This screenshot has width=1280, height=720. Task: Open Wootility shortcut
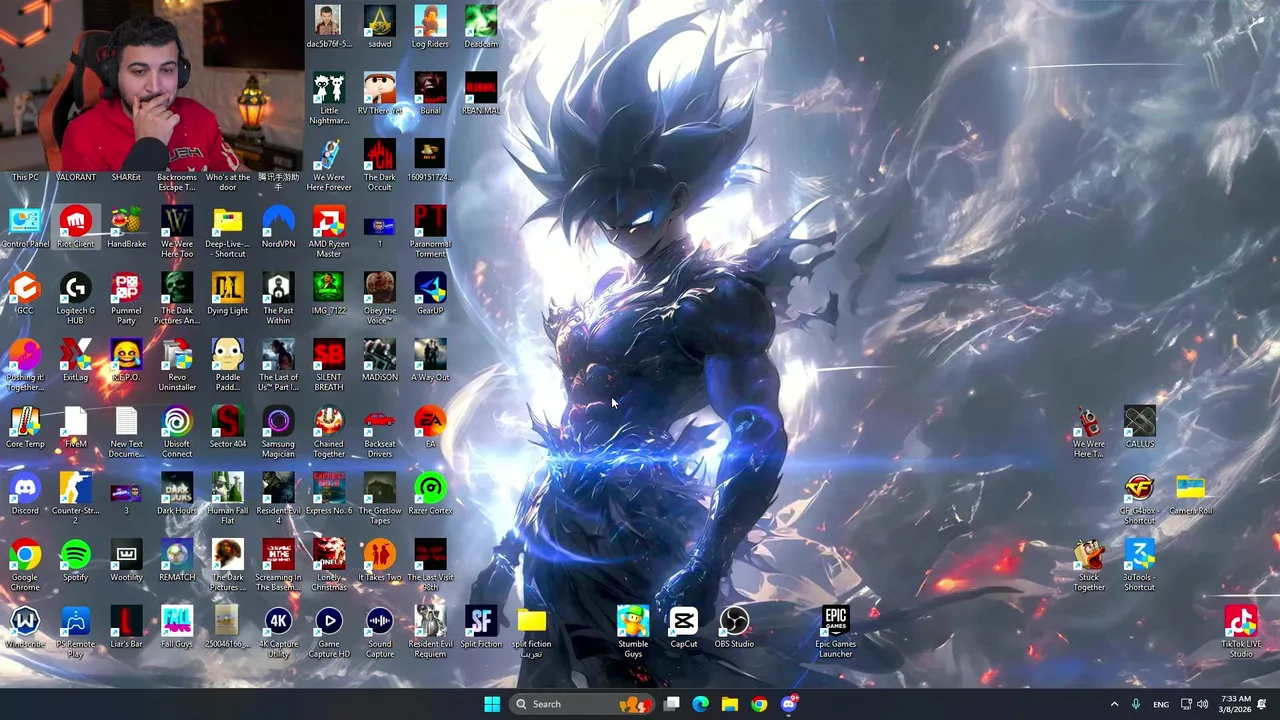point(126,561)
